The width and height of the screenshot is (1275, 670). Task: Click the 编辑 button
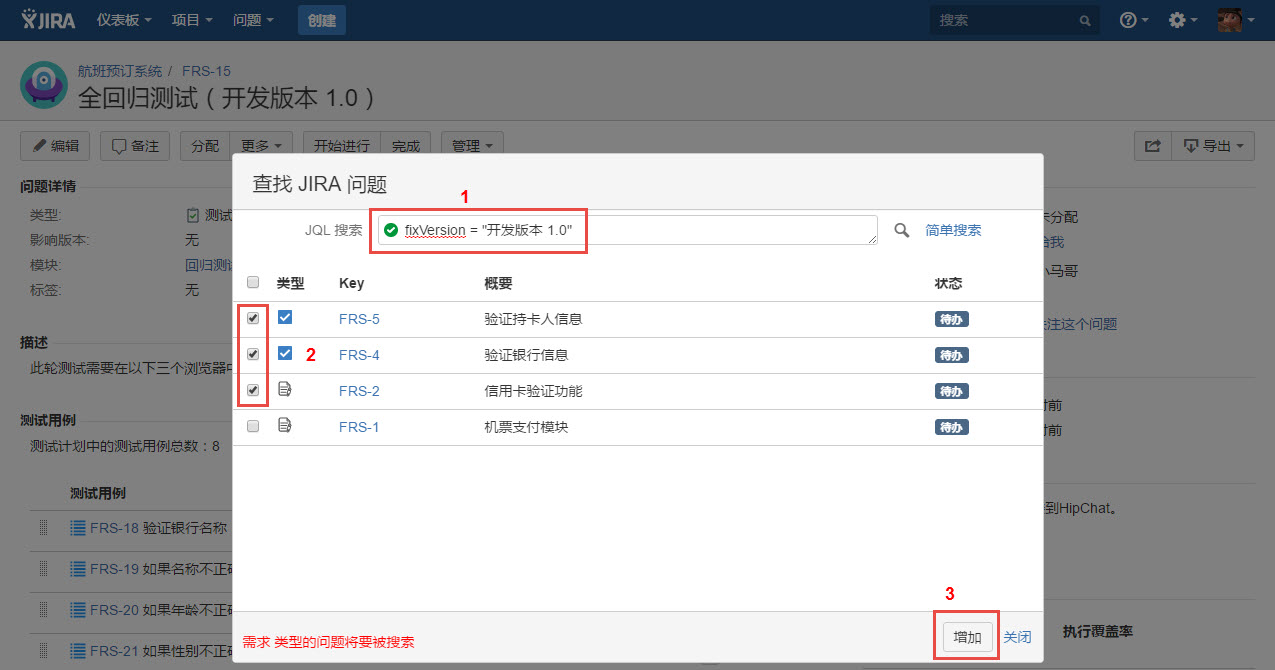tap(55, 146)
